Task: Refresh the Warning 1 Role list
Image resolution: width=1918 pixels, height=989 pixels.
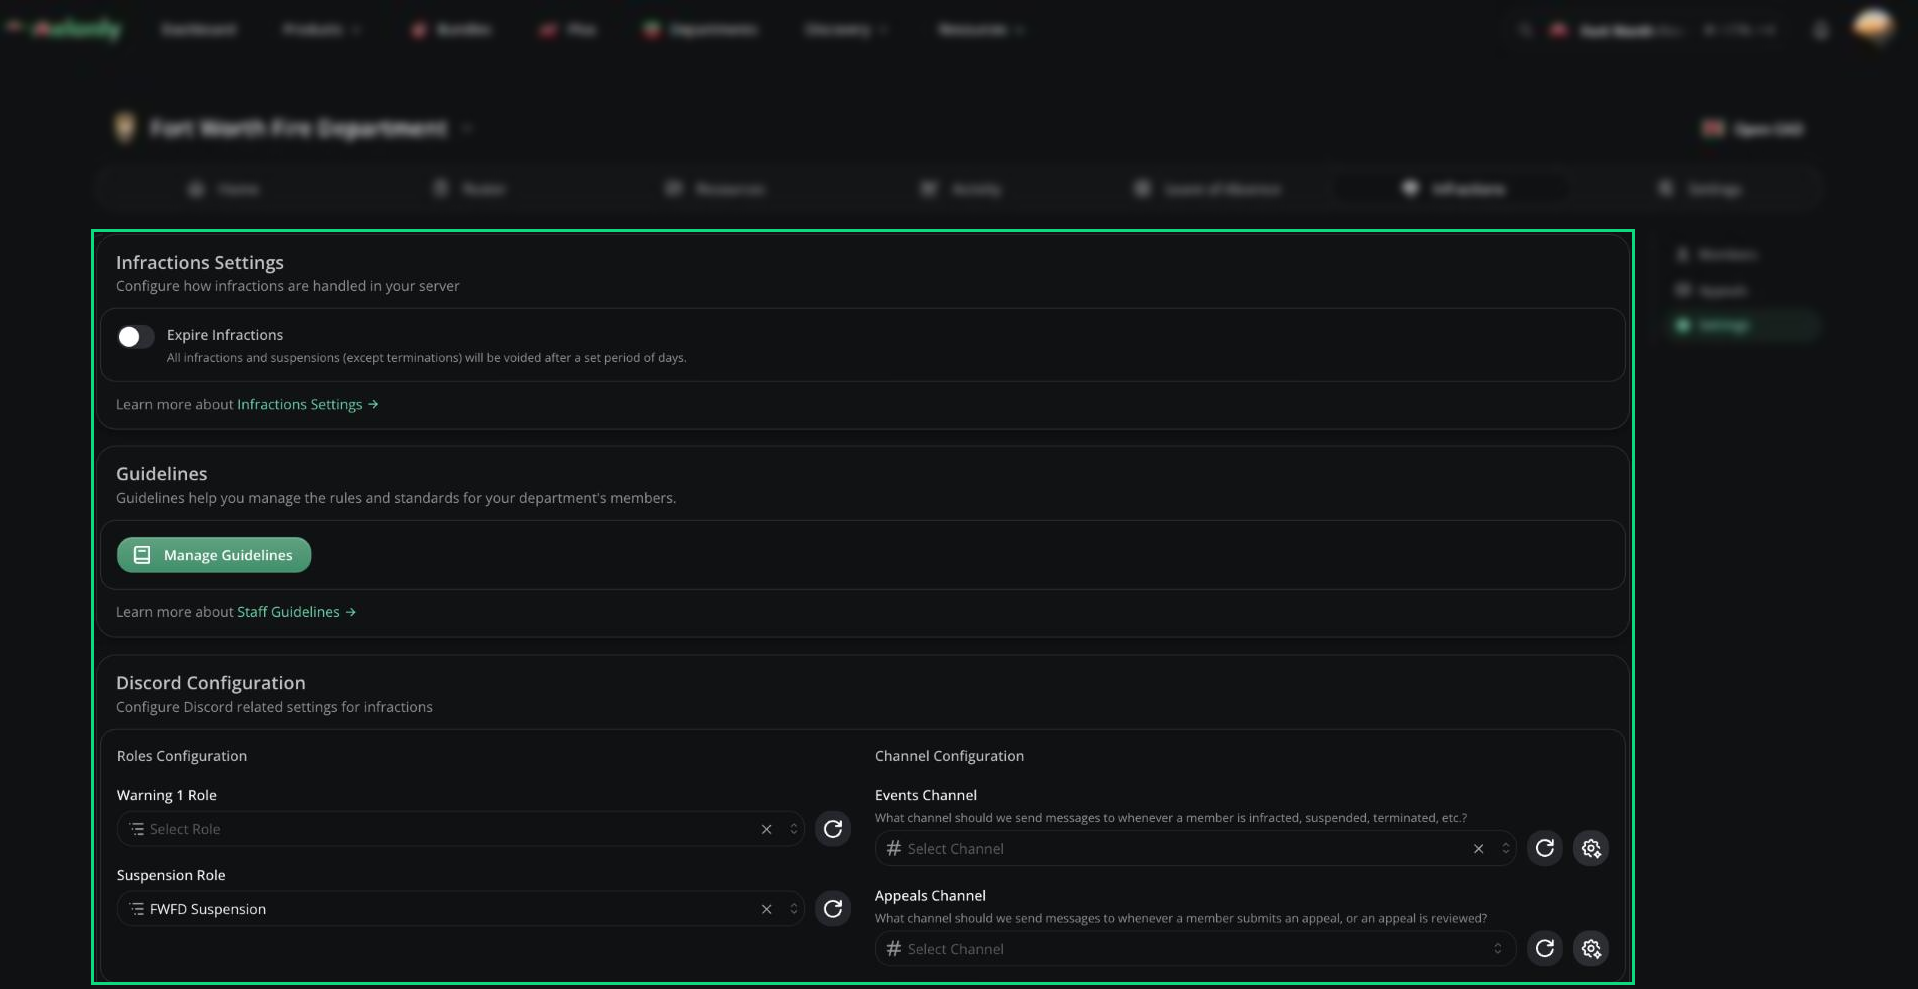Action: [x=832, y=829]
